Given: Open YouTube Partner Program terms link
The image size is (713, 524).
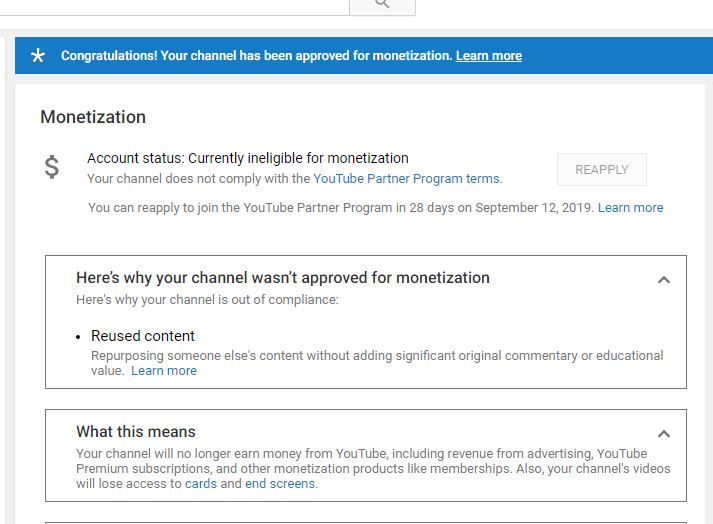Looking at the screenshot, I should click(407, 179).
